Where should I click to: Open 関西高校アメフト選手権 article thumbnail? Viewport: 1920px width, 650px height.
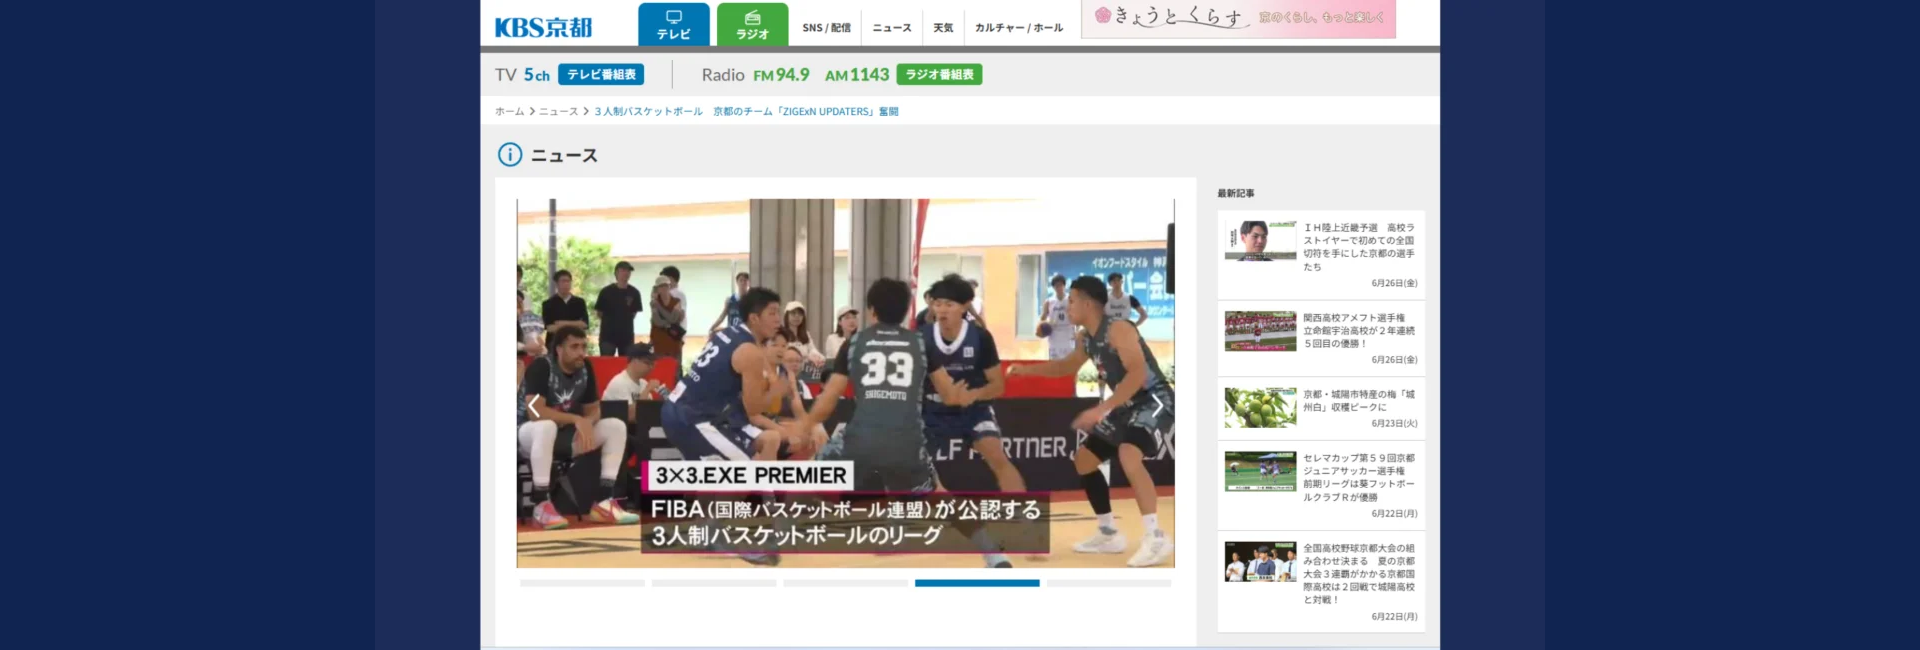click(1260, 331)
